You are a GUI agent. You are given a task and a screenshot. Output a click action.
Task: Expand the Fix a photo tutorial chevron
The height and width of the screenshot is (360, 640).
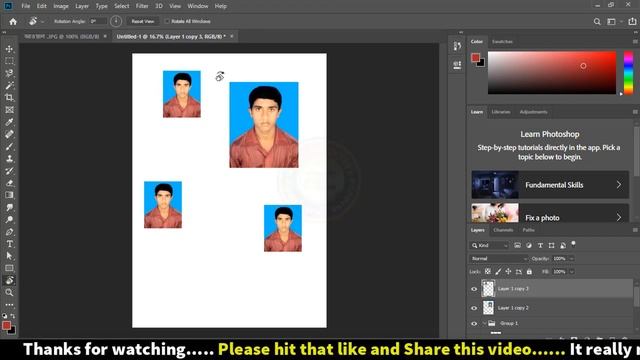click(619, 217)
